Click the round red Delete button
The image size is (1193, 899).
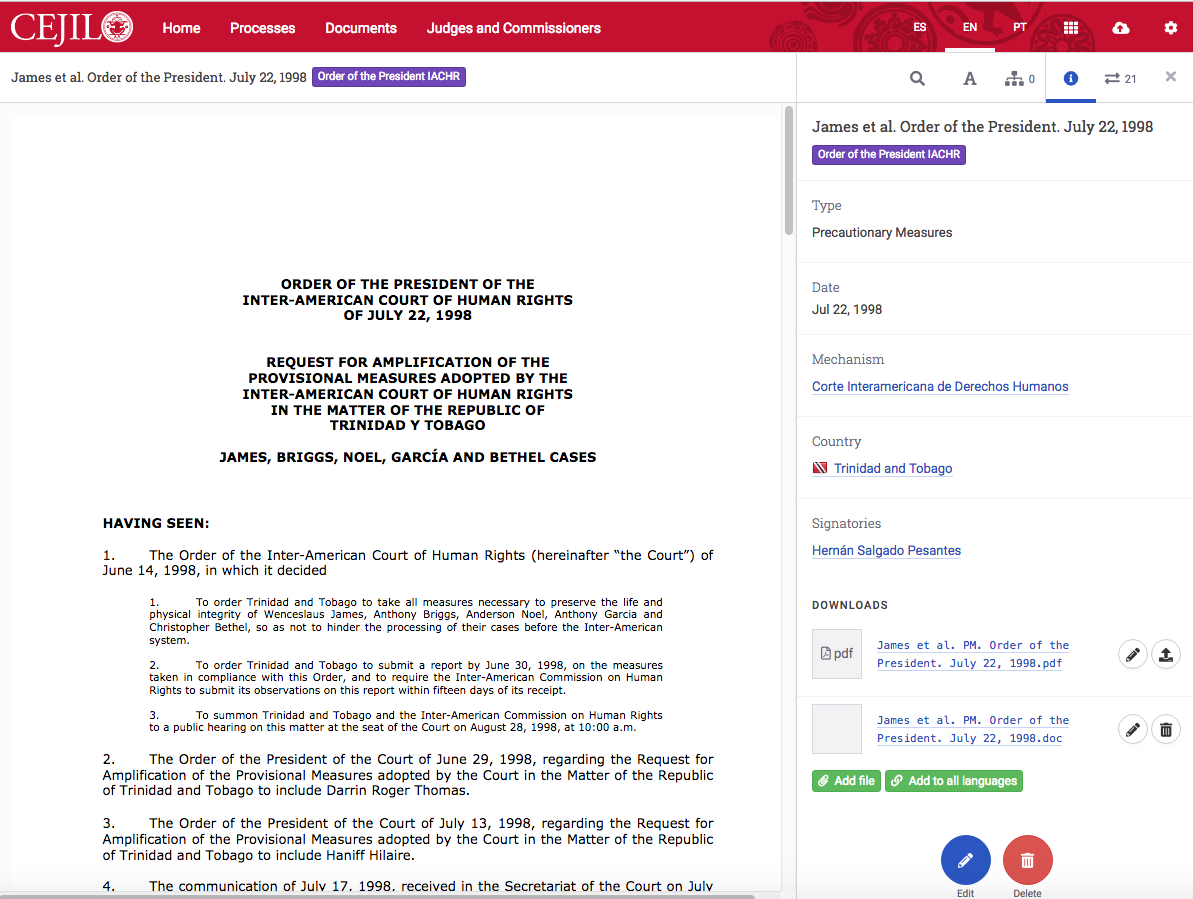pos(1028,860)
